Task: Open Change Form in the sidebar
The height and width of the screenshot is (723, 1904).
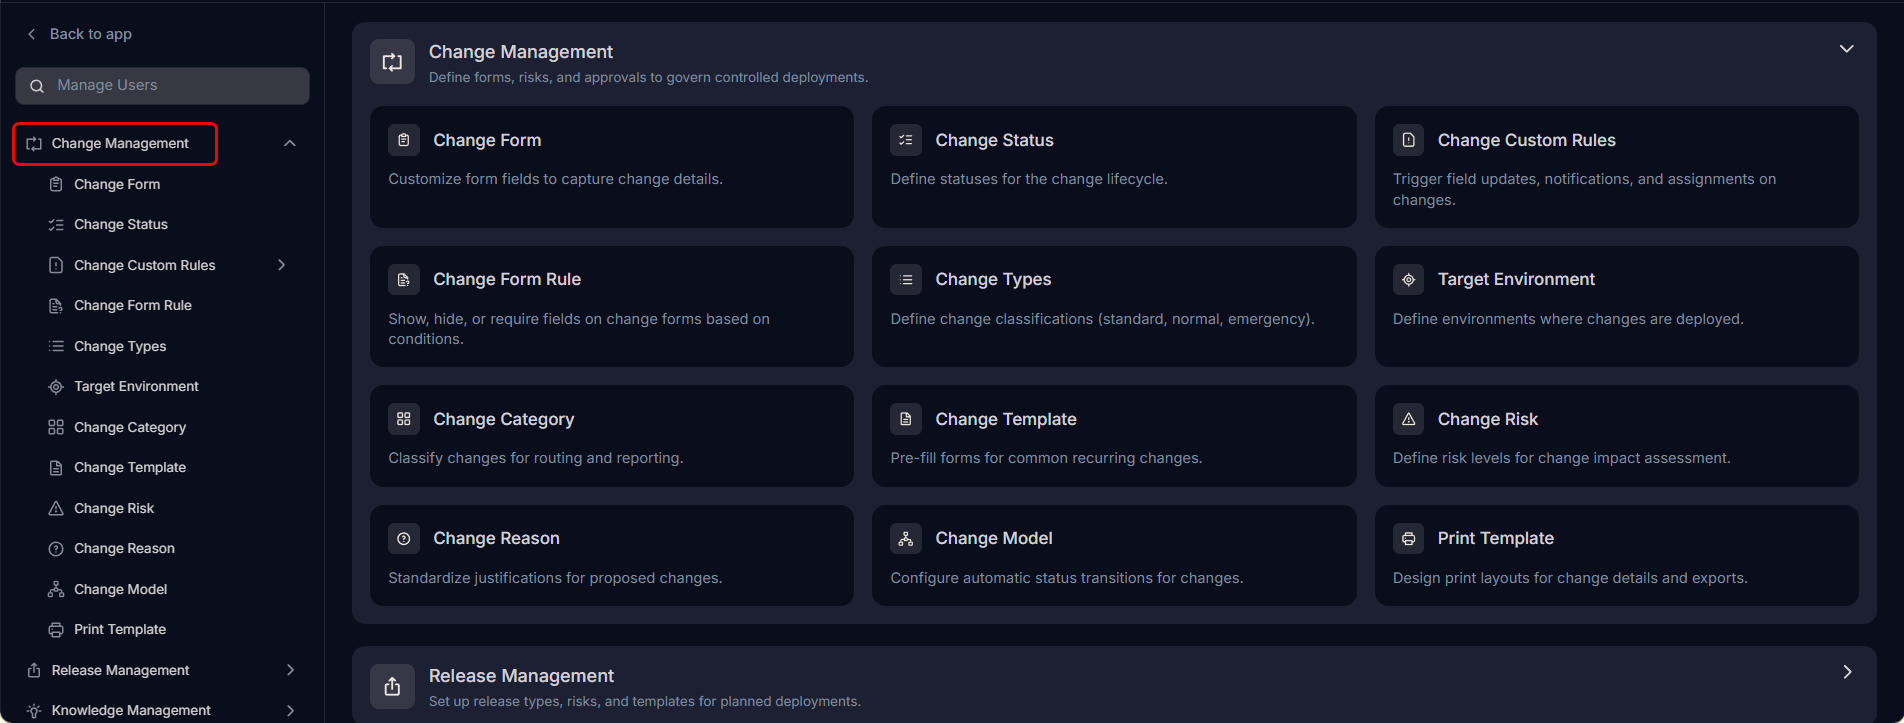Action: [x=117, y=184]
